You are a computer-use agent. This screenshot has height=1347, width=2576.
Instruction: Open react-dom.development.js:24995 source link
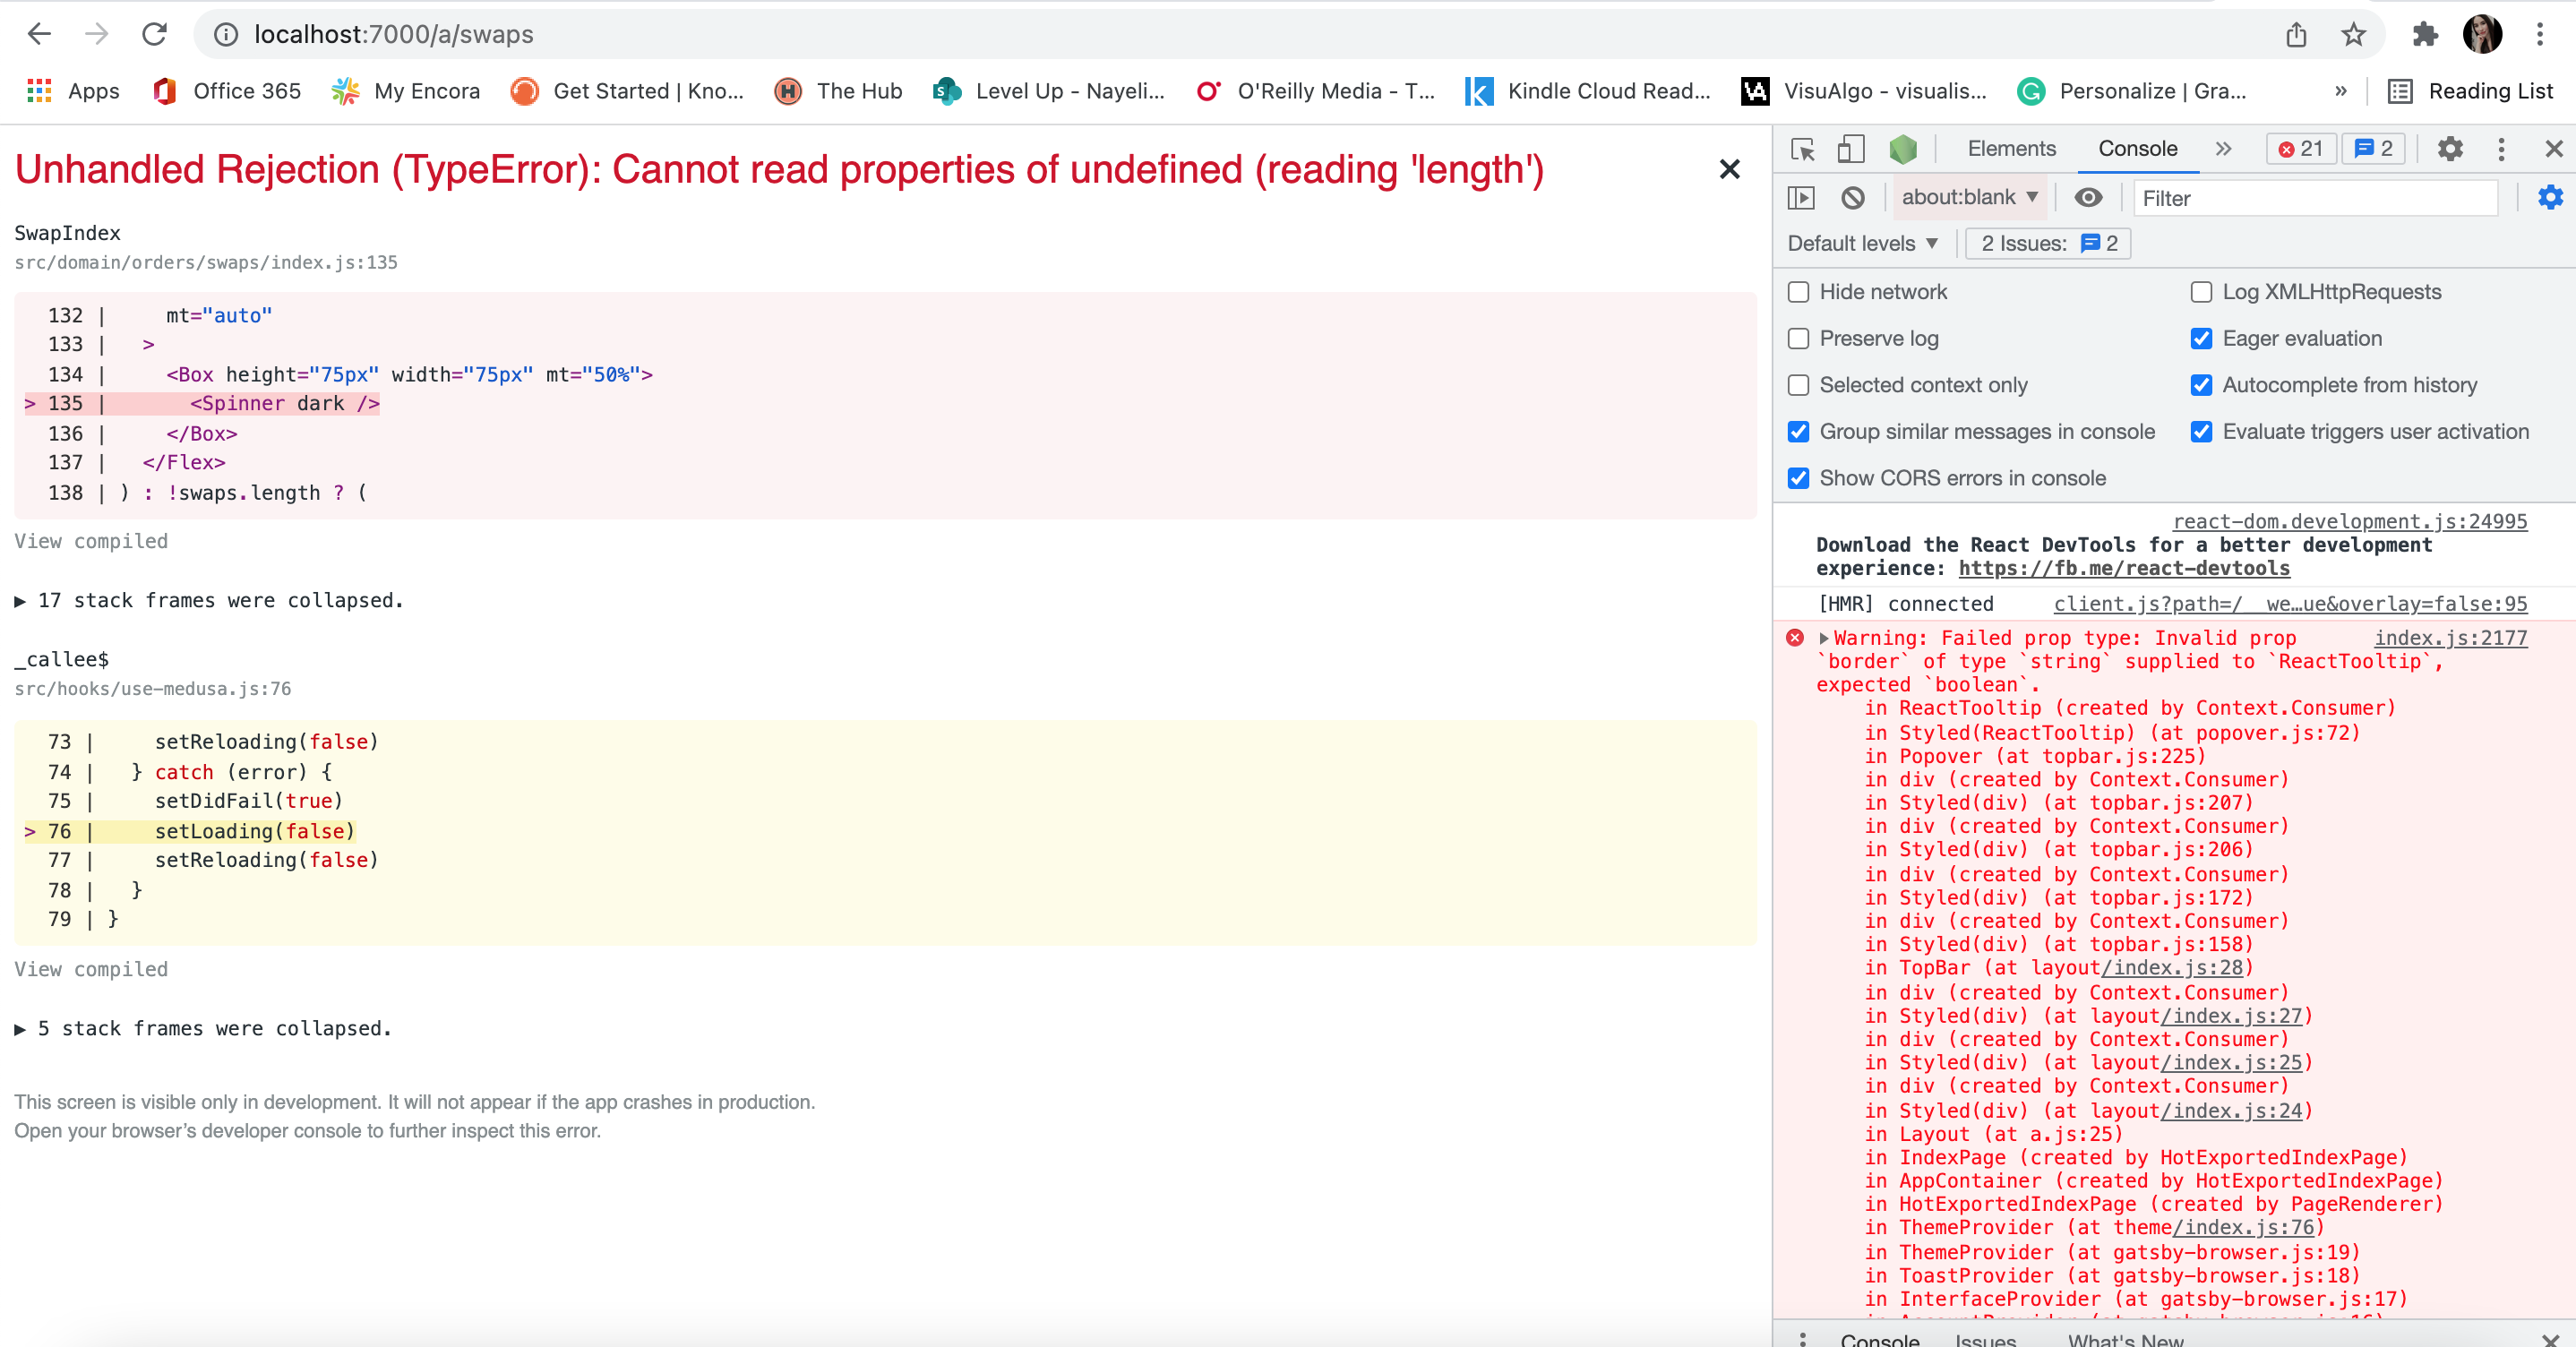tap(2350, 521)
